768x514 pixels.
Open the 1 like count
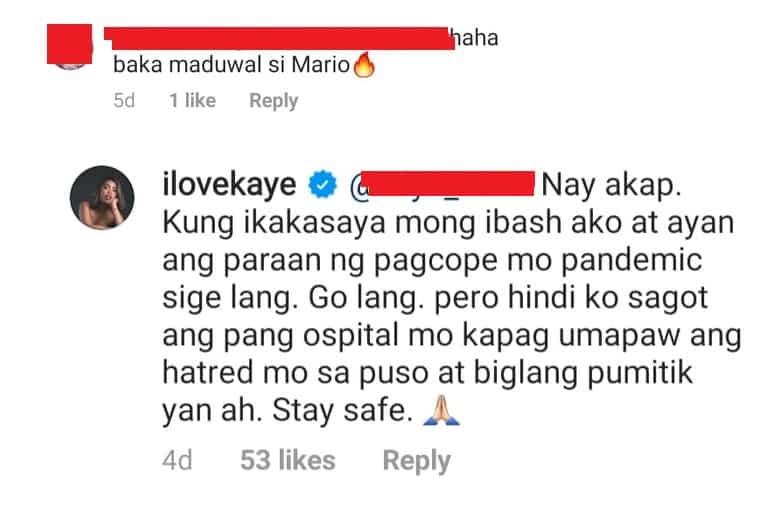(192, 100)
